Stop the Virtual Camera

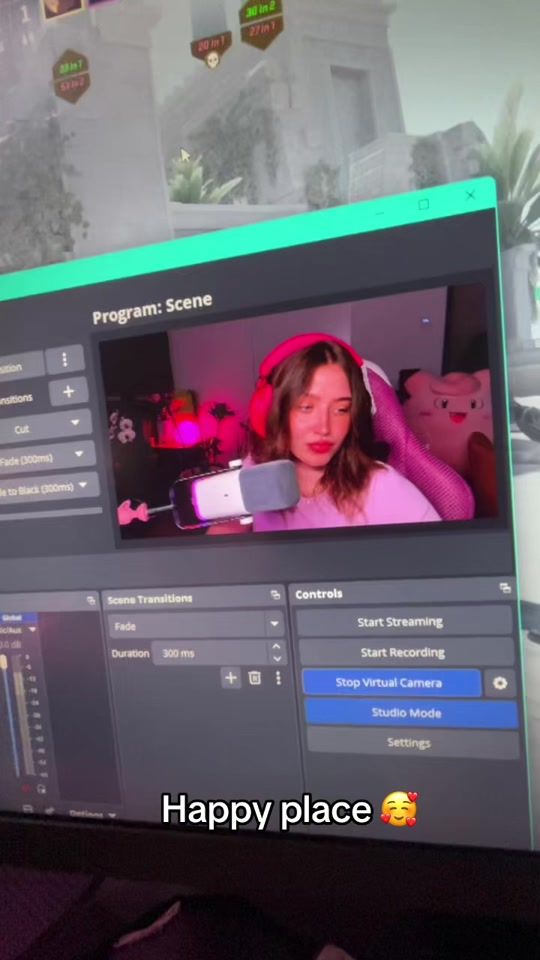point(392,683)
